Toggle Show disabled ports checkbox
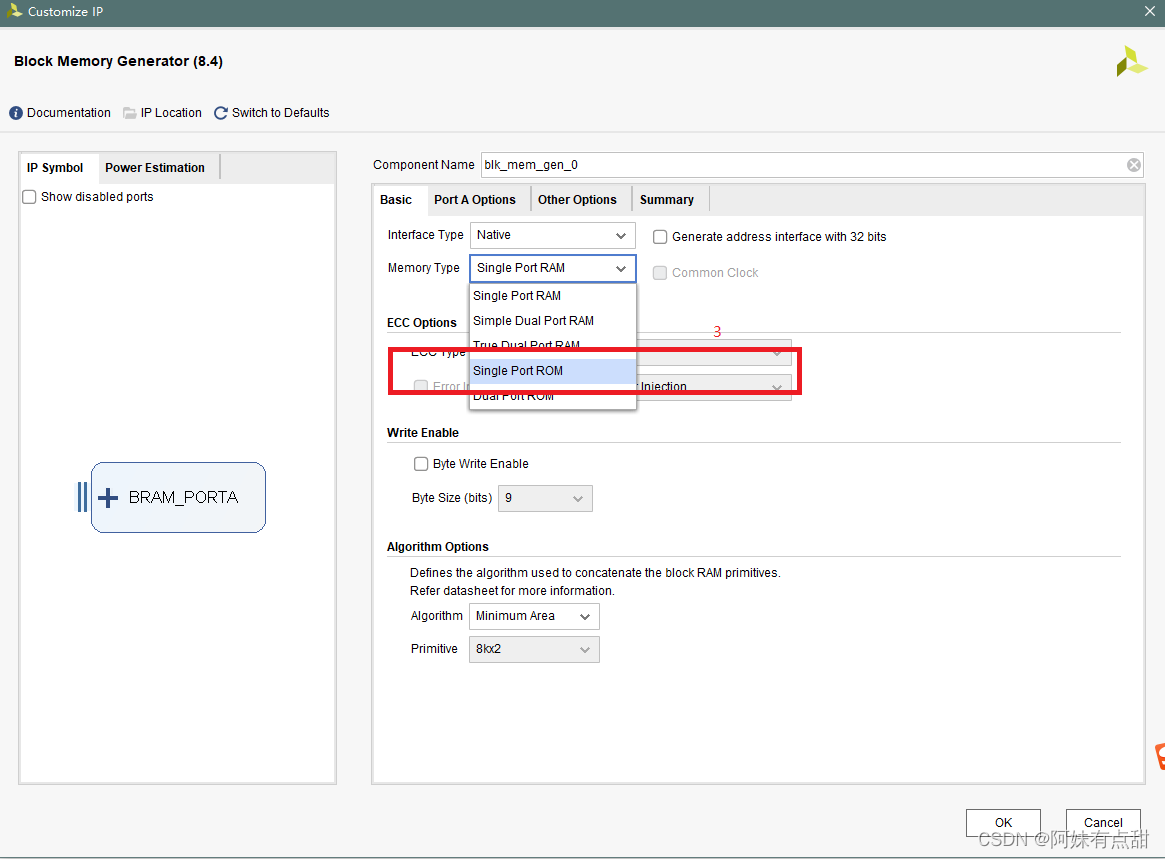This screenshot has height=859, width=1165. 29,197
